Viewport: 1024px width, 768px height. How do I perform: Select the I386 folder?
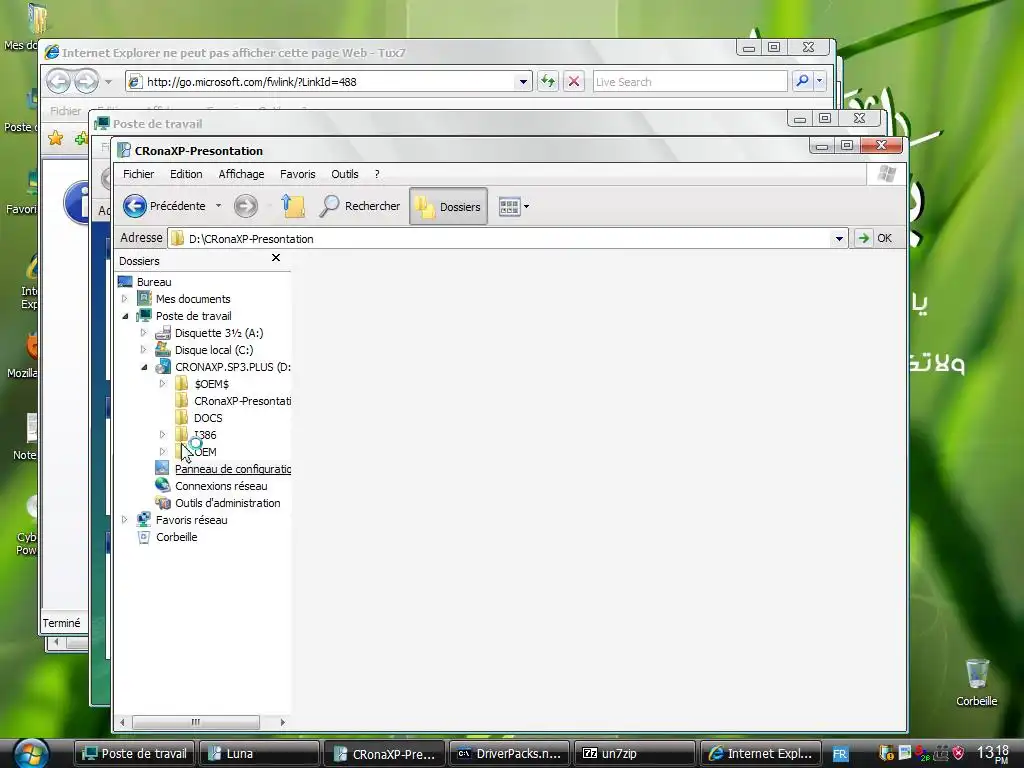pos(205,435)
